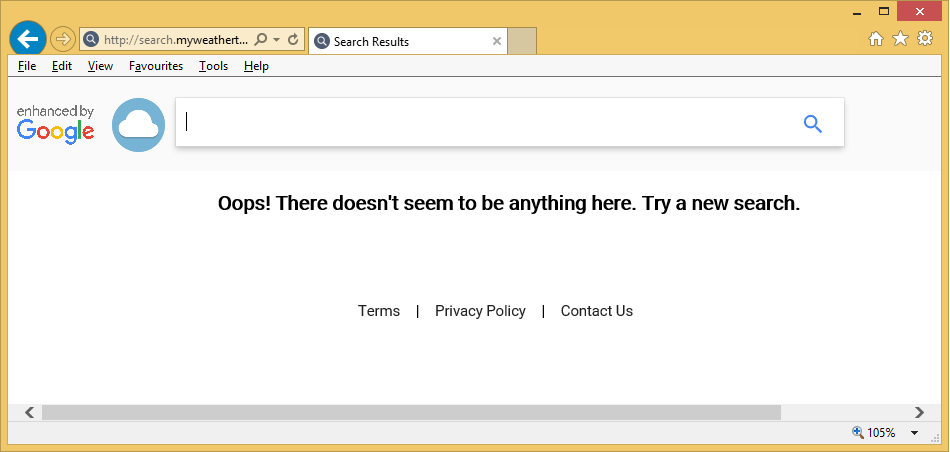Click the Back navigation arrow button
950x452 pixels.
[x=27, y=39]
